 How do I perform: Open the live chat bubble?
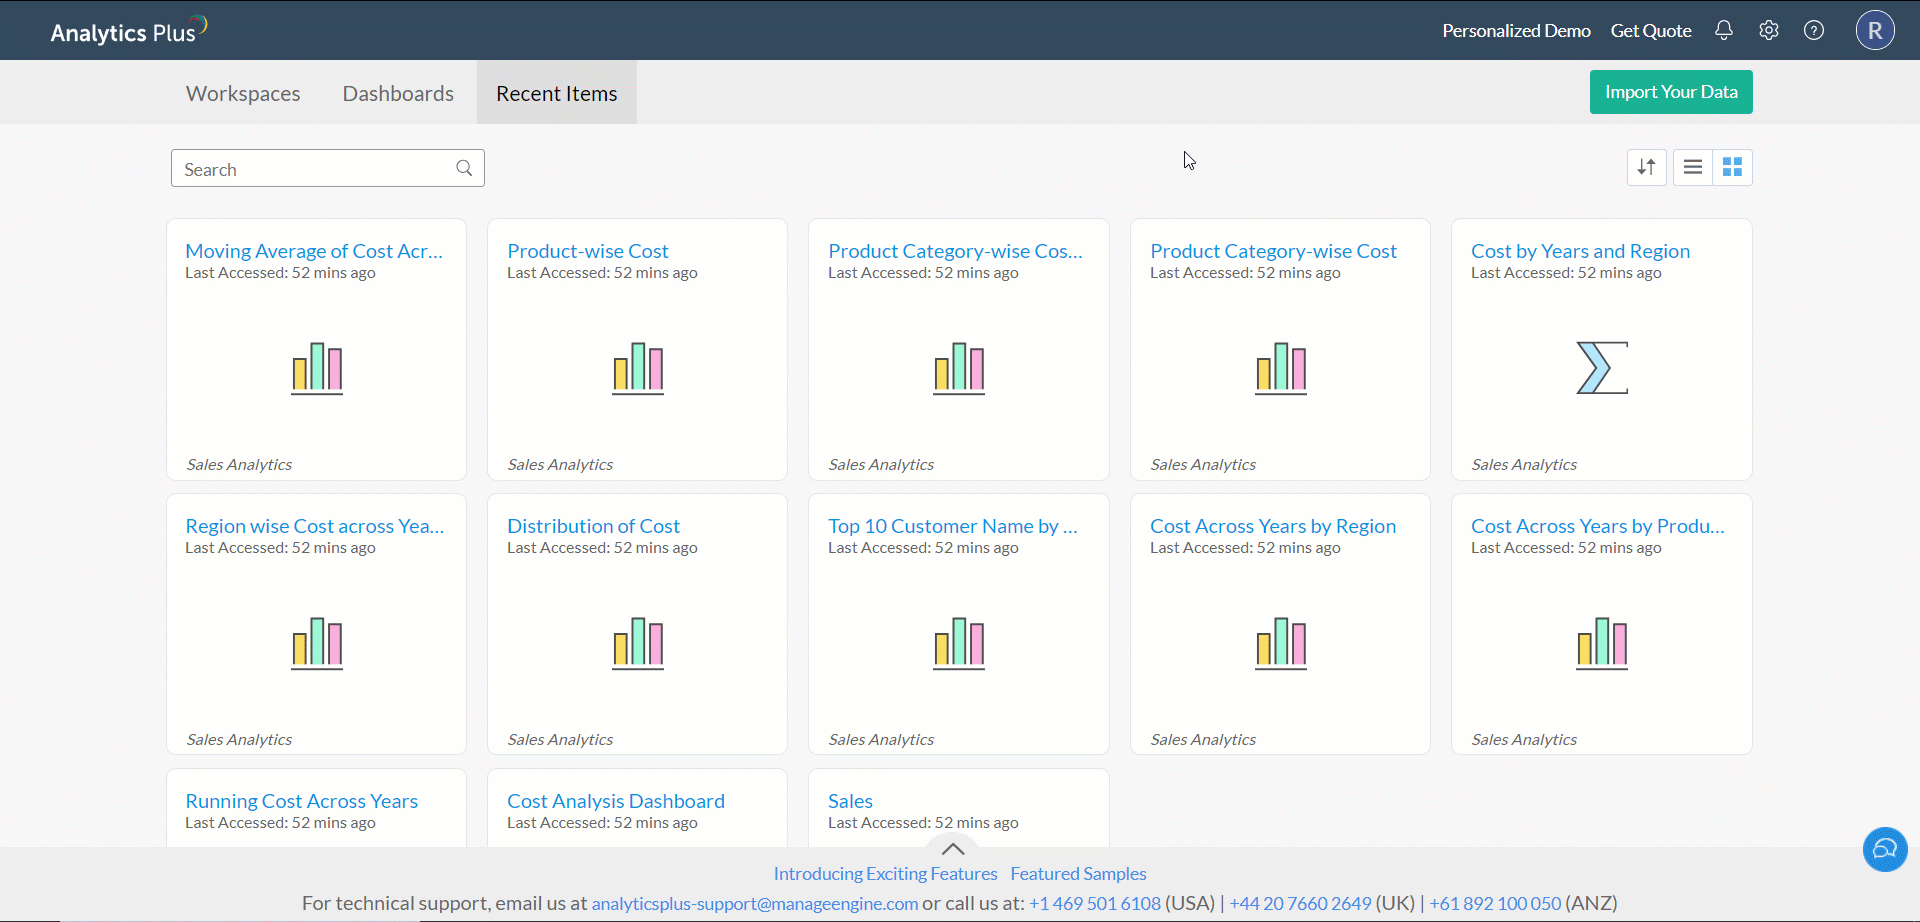pos(1885,849)
